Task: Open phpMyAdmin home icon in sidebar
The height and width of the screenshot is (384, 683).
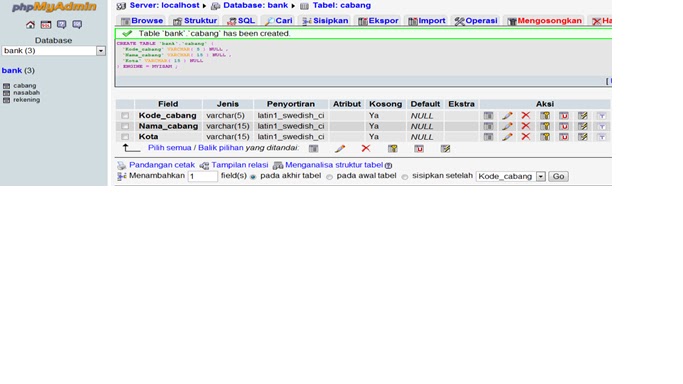Action: (30, 25)
